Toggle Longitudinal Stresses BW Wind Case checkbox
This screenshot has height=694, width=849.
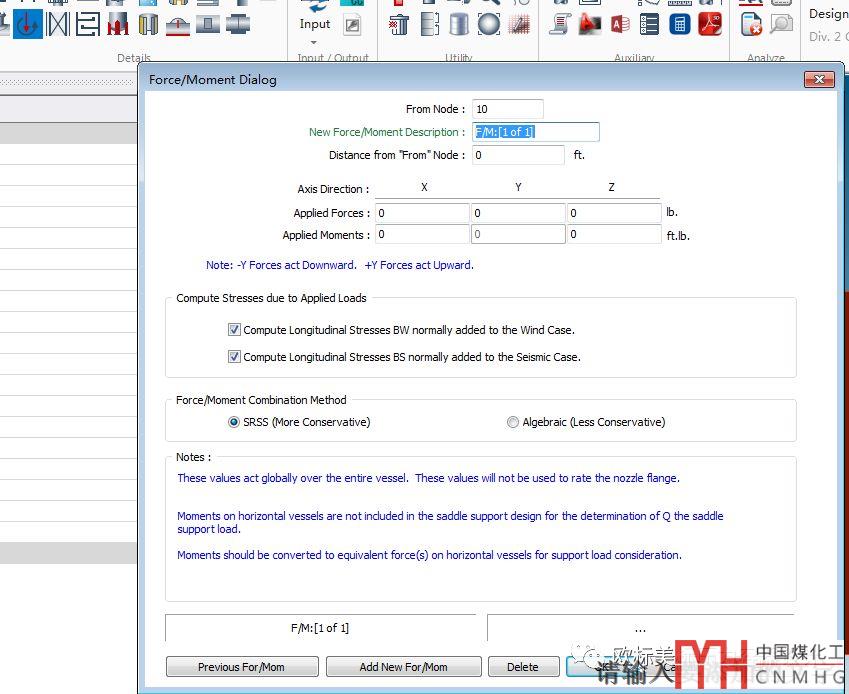235,330
